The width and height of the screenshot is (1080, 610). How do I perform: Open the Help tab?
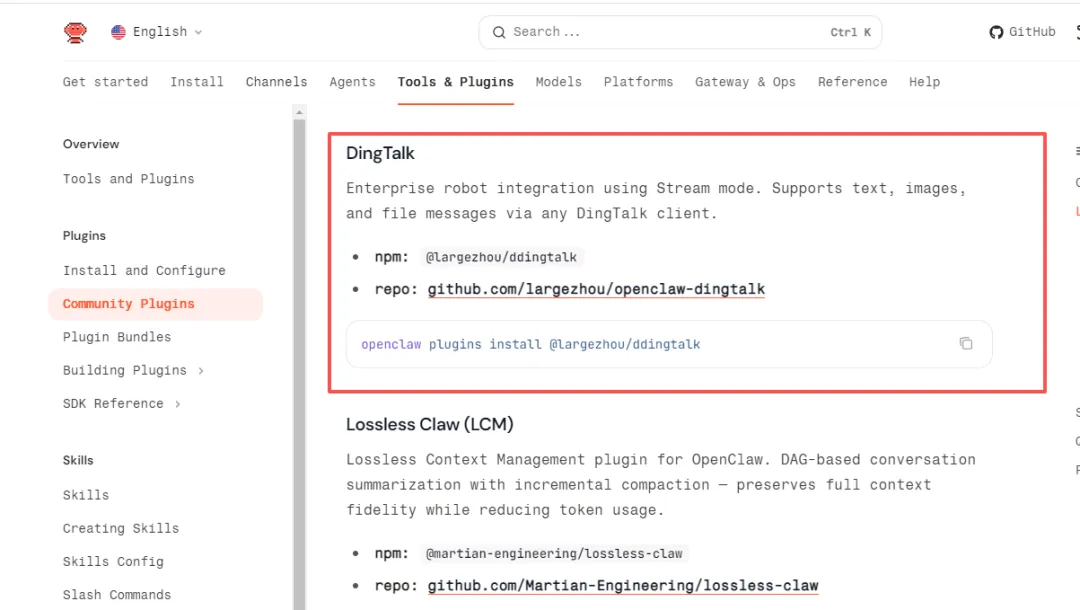924,82
